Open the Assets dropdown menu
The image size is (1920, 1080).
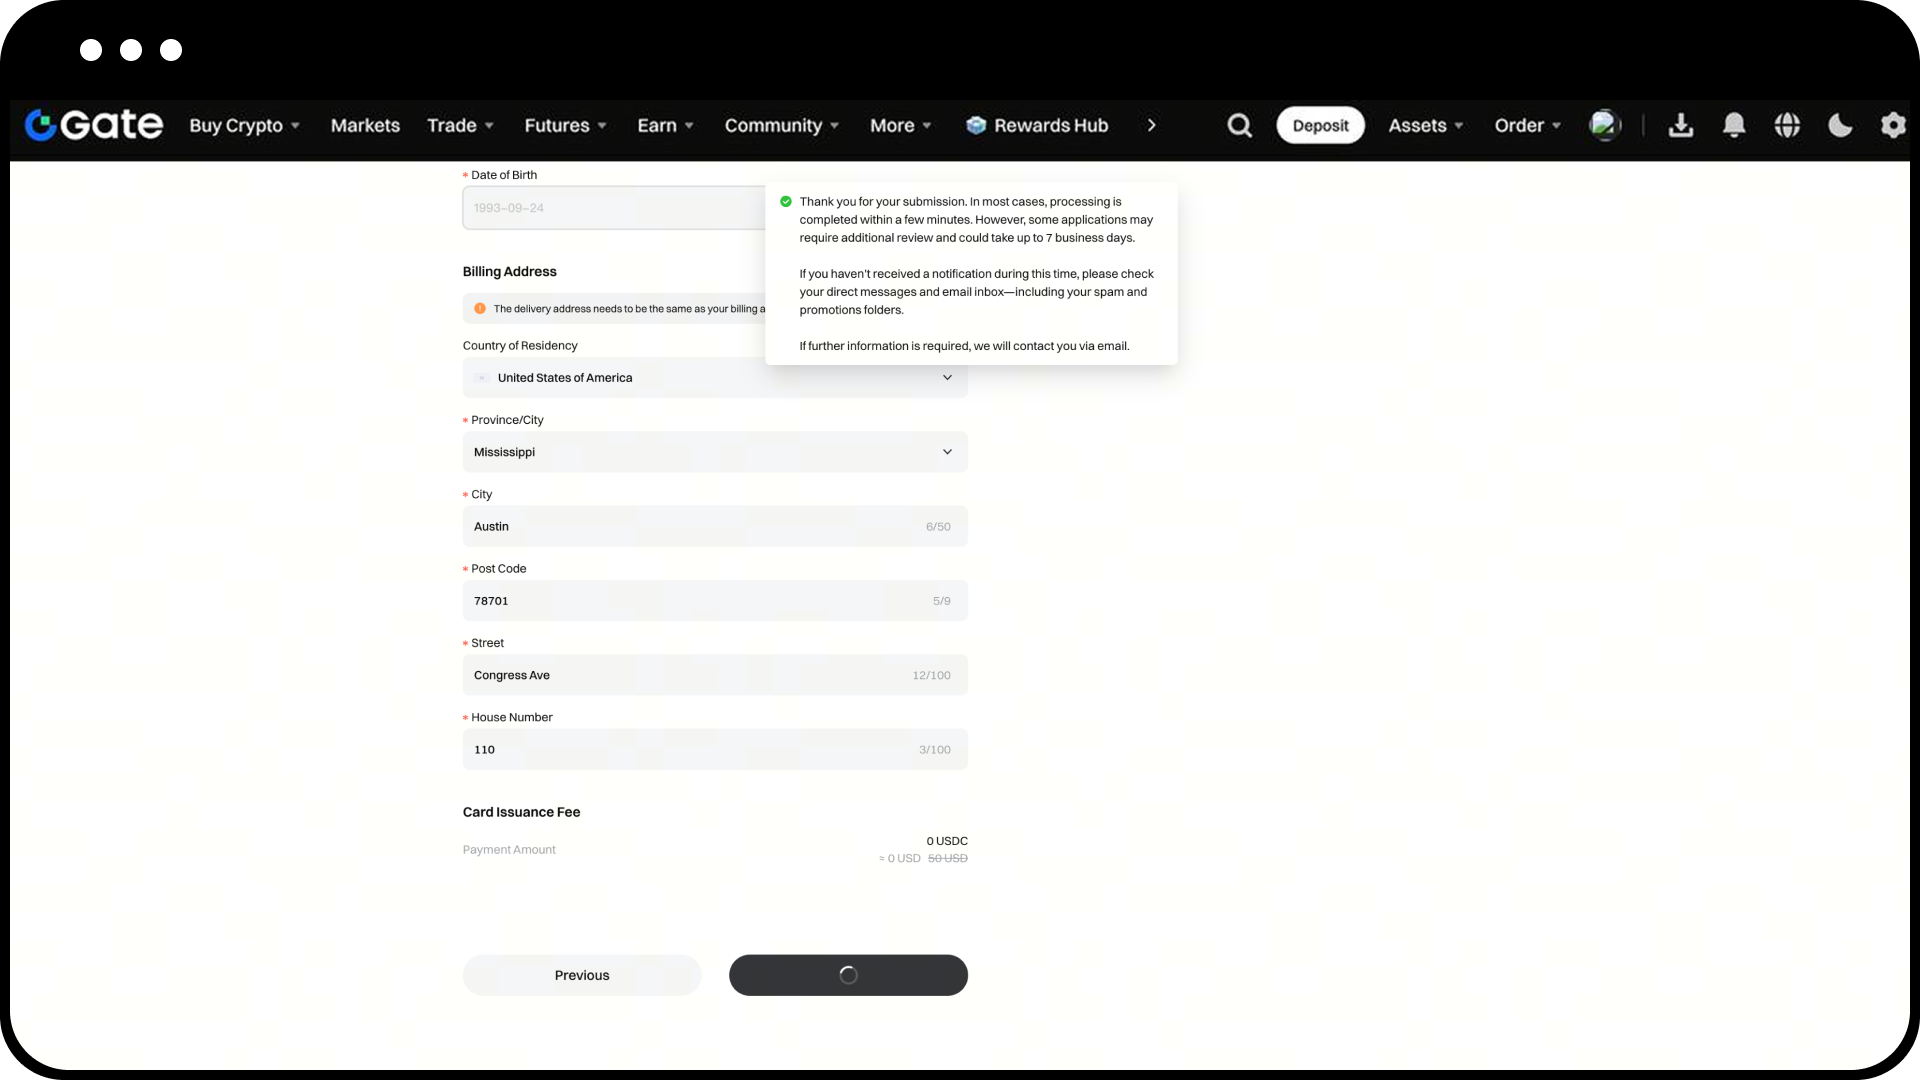click(1426, 125)
